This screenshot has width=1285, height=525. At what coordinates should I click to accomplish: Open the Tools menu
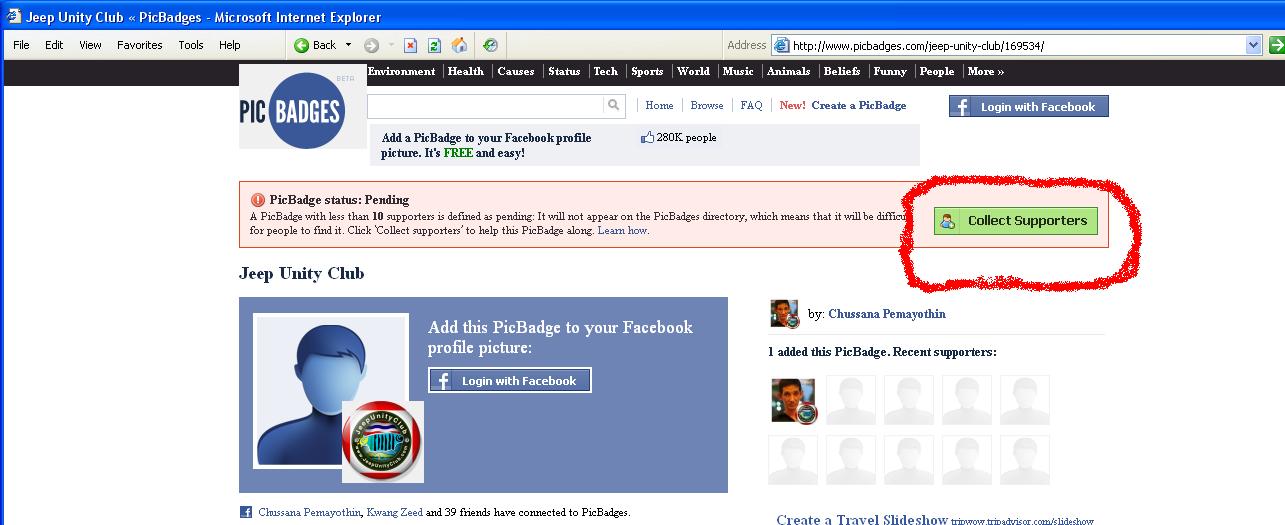pos(191,45)
